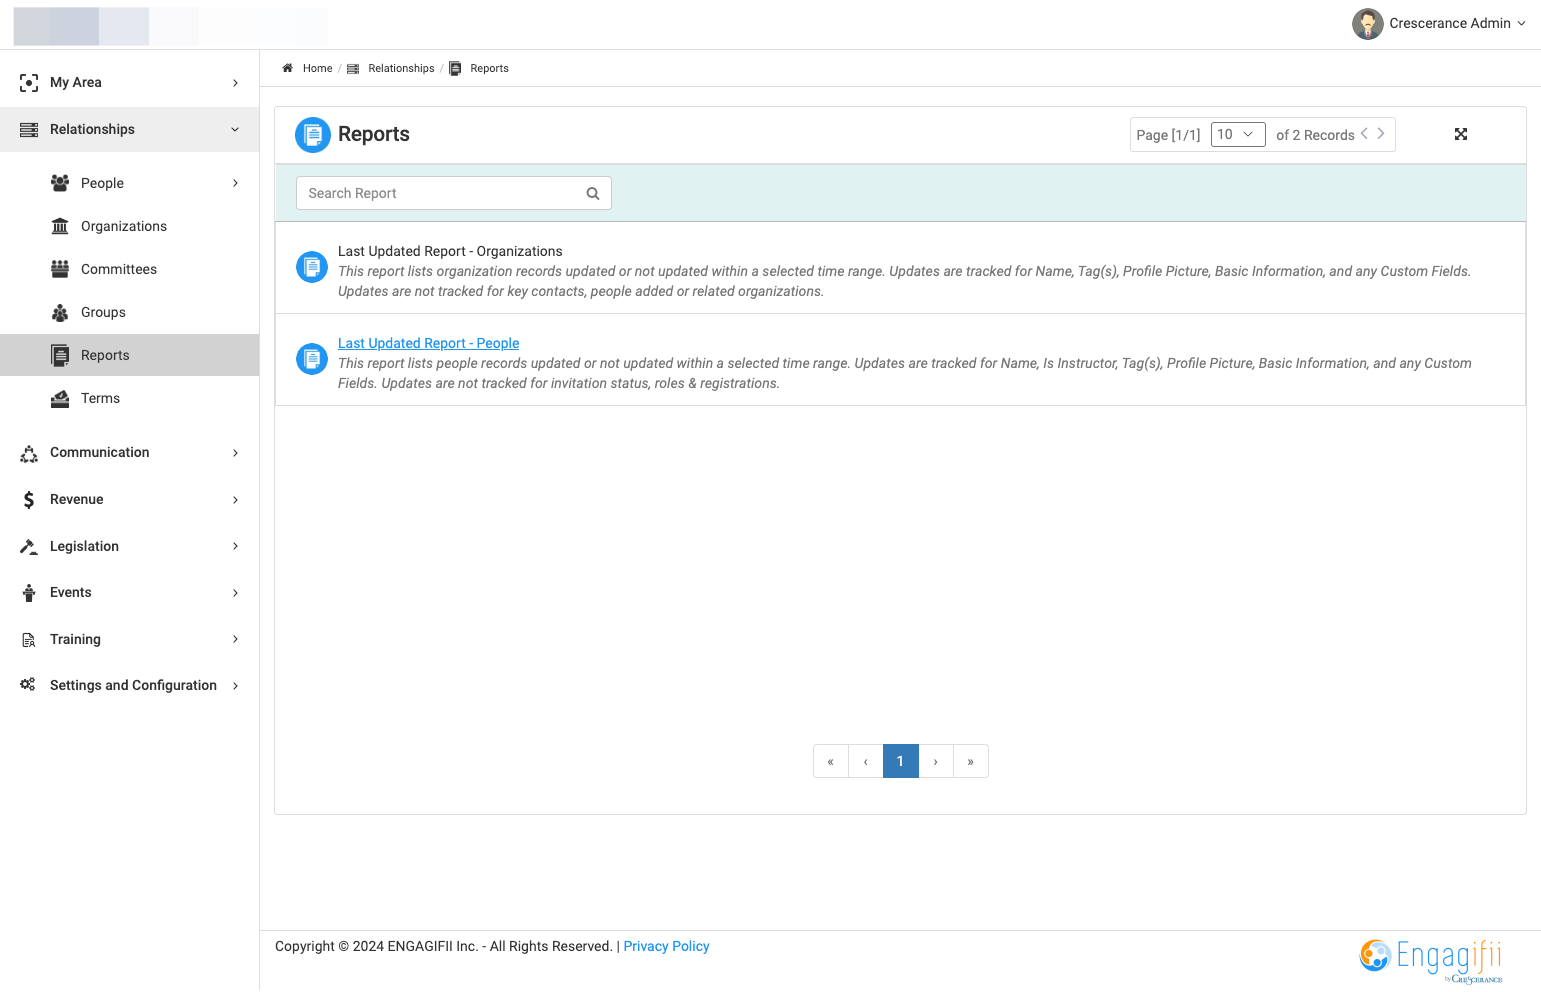Screen dimensions: 1541x992
Task: Expand the People submenu chevron
Action: tap(236, 183)
